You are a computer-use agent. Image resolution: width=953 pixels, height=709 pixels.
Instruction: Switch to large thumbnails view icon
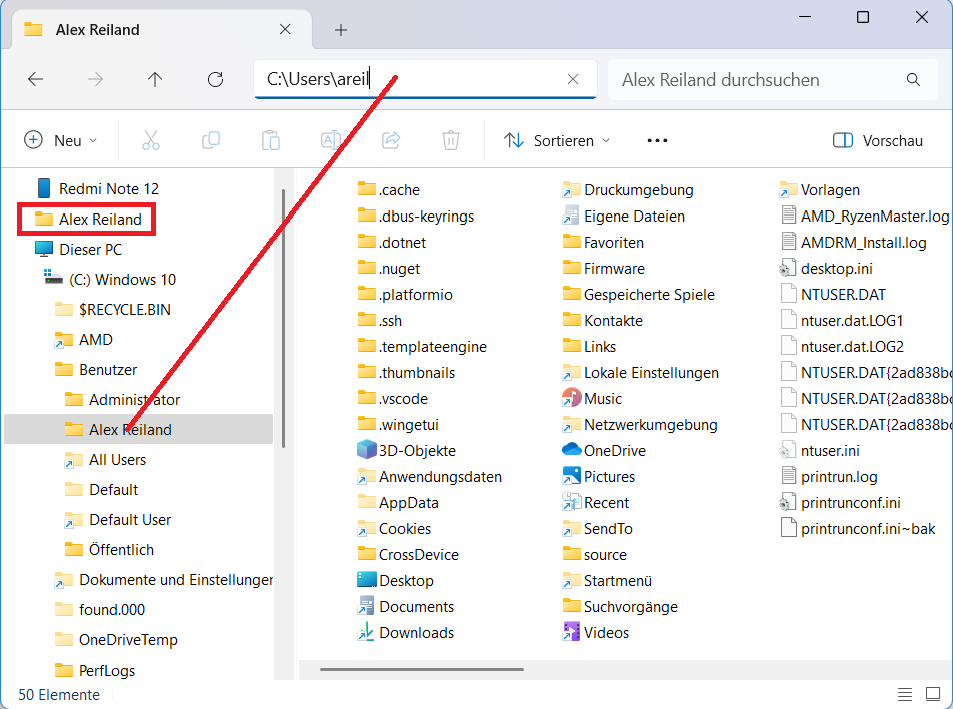(933, 694)
